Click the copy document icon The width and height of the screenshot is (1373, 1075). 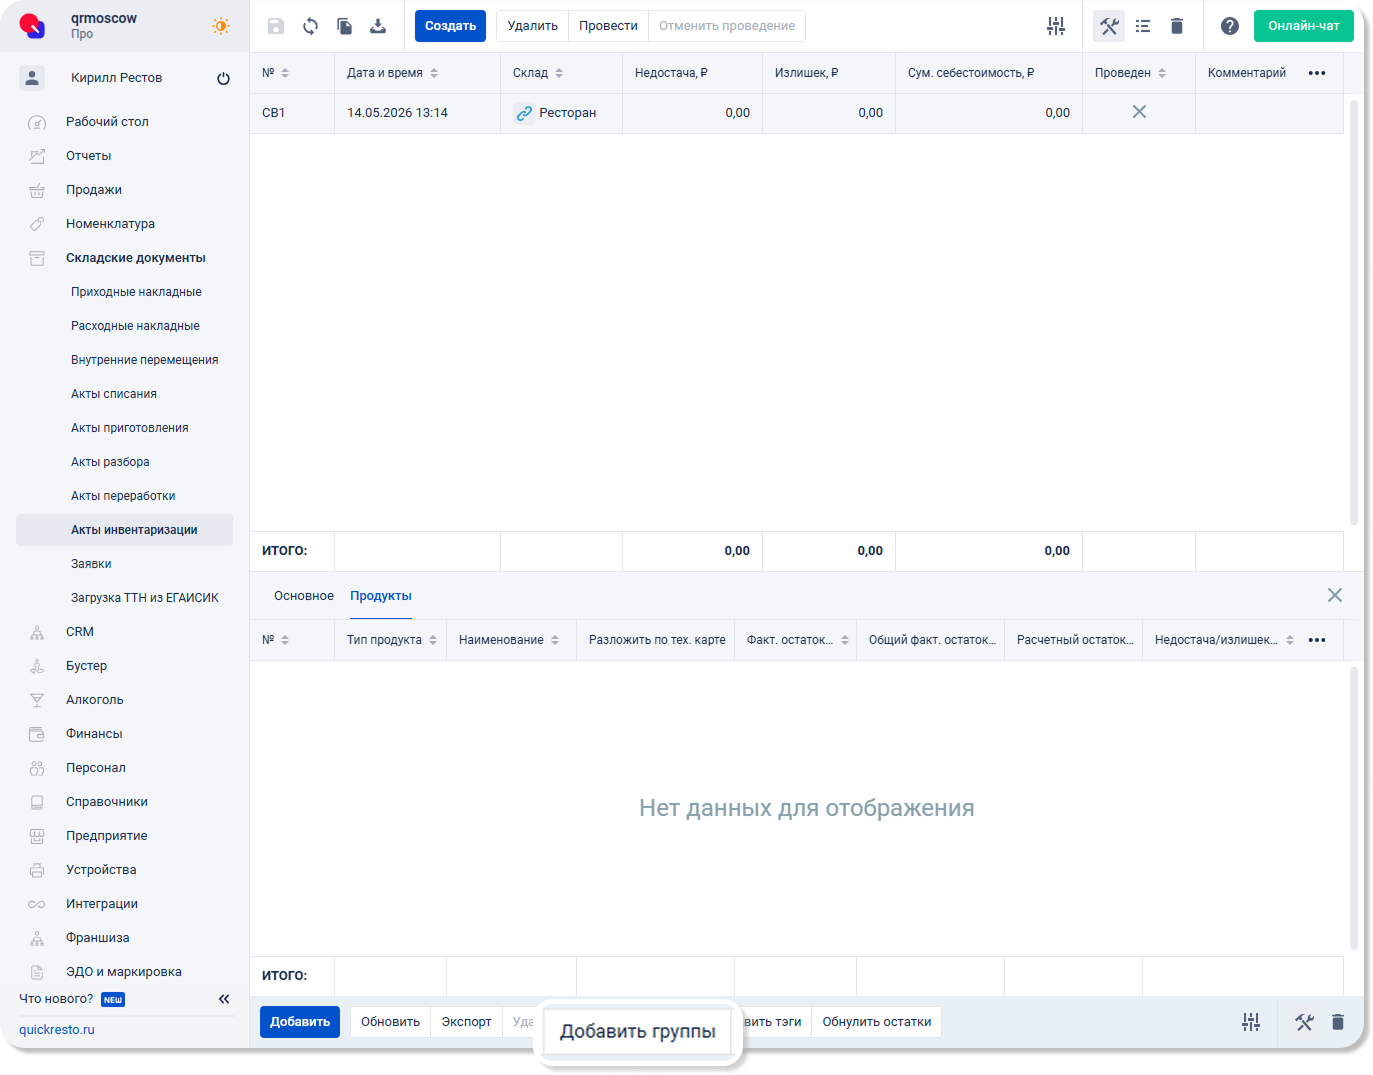pyautogui.click(x=344, y=26)
